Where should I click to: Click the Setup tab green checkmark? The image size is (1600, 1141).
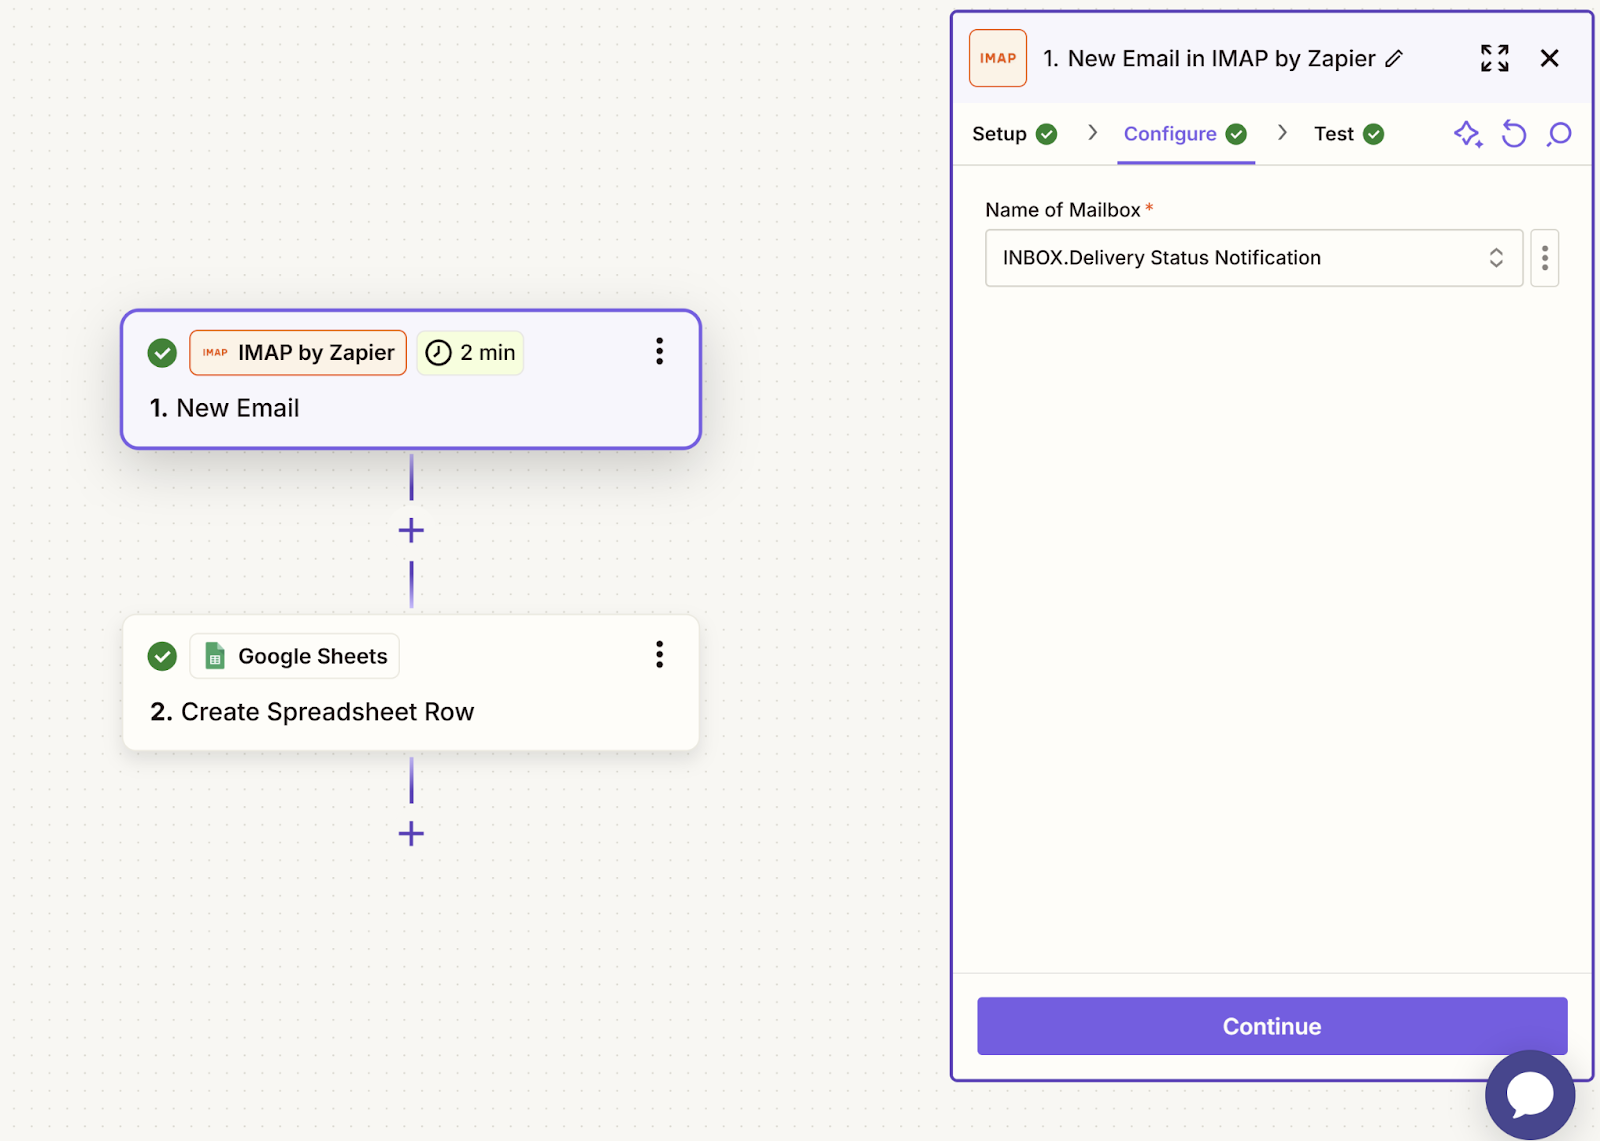click(1046, 134)
